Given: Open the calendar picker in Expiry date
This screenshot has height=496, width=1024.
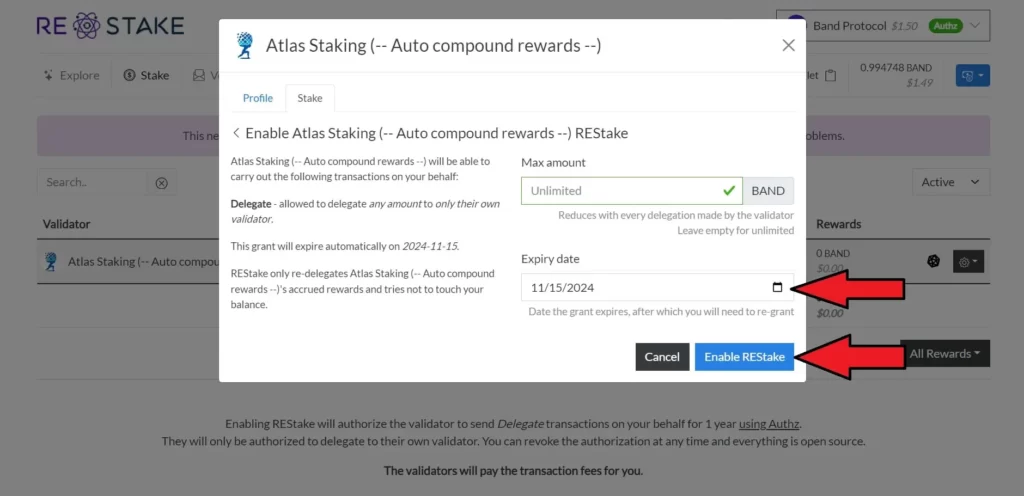Looking at the screenshot, I should [x=777, y=288].
